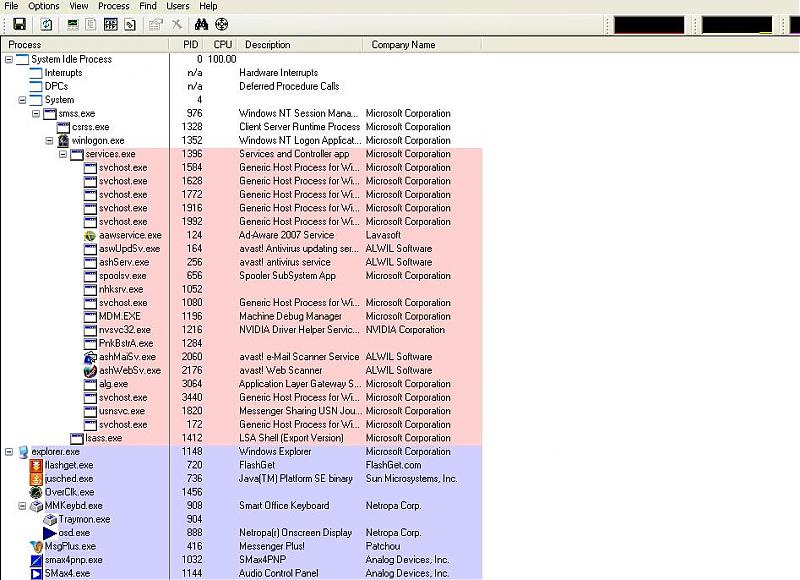The height and width of the screenshot is (580, 800).
Task: Select the PnkBstrA.exe process row
Action: [242, 343]
